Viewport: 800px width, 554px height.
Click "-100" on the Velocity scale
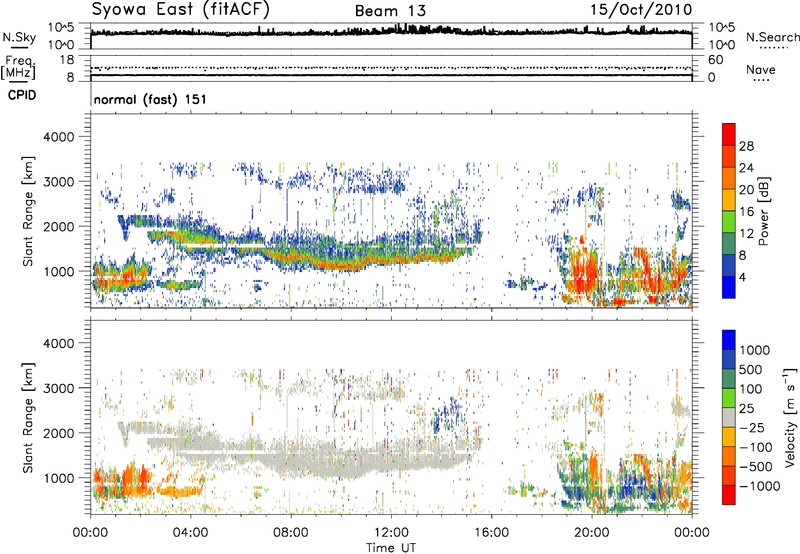[756, 447]
